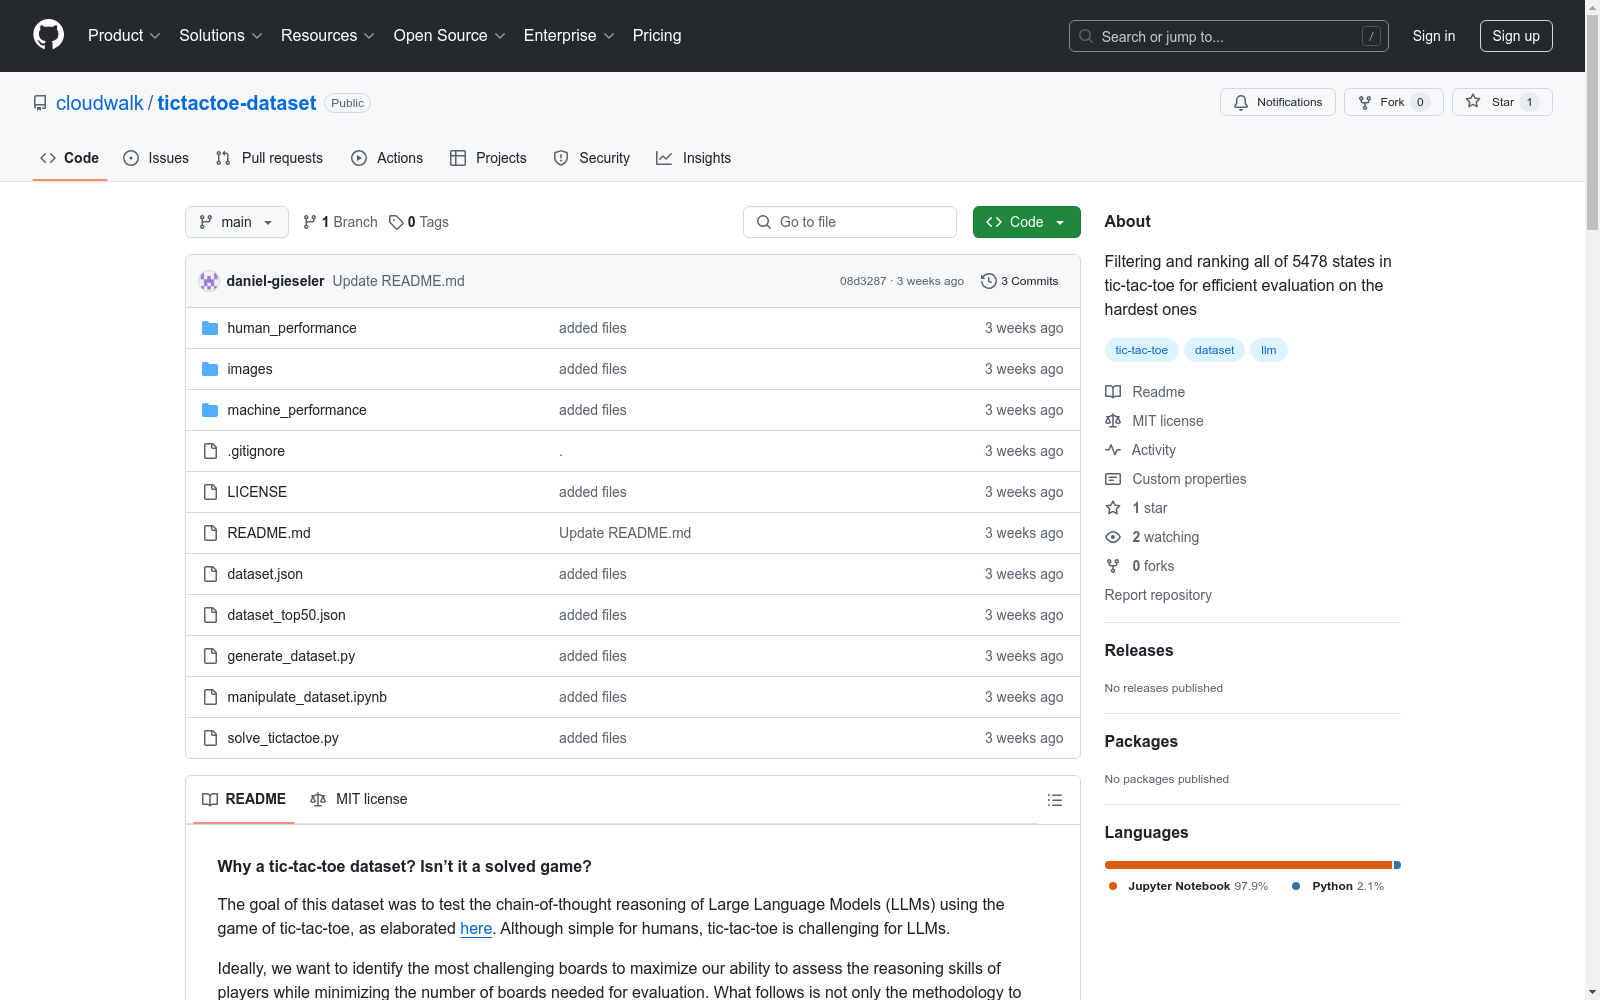The width and height of the screenshot is (1600, 1000).
Task: Open the Pricing link
Action: (x=657, y=35)
